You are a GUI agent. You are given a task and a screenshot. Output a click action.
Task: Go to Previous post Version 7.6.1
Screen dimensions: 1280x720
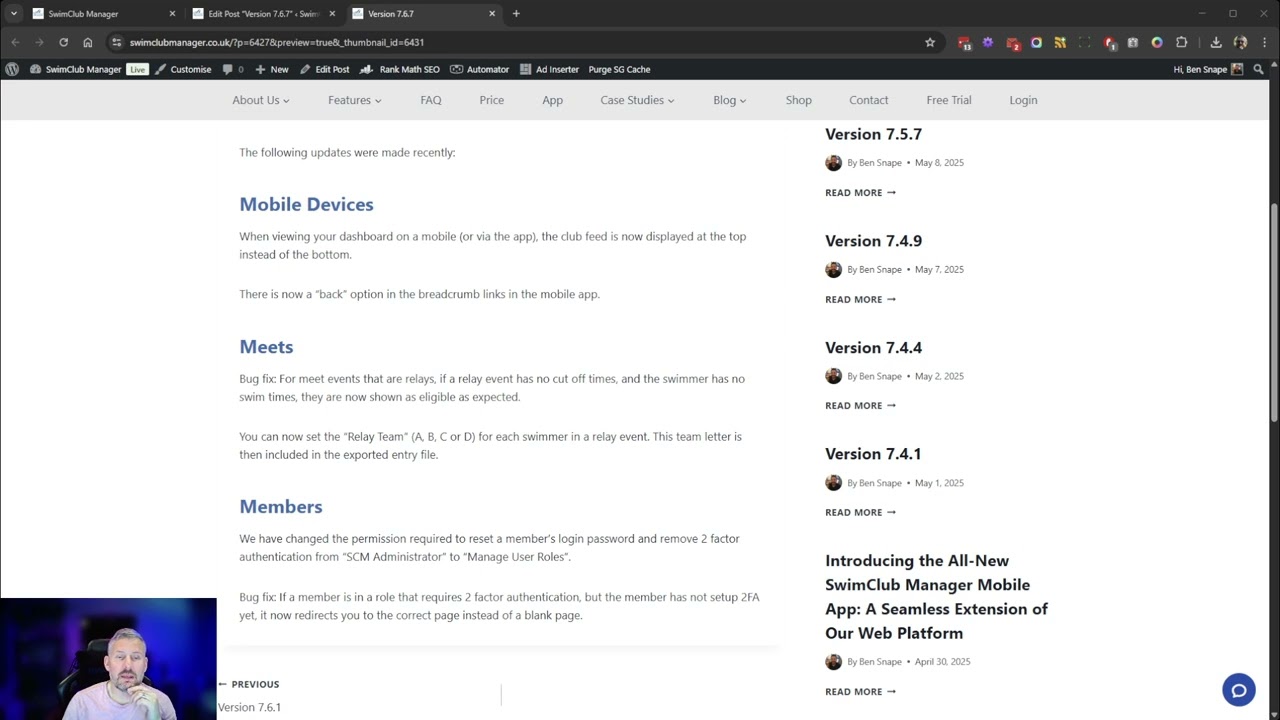tap(249, 696)
